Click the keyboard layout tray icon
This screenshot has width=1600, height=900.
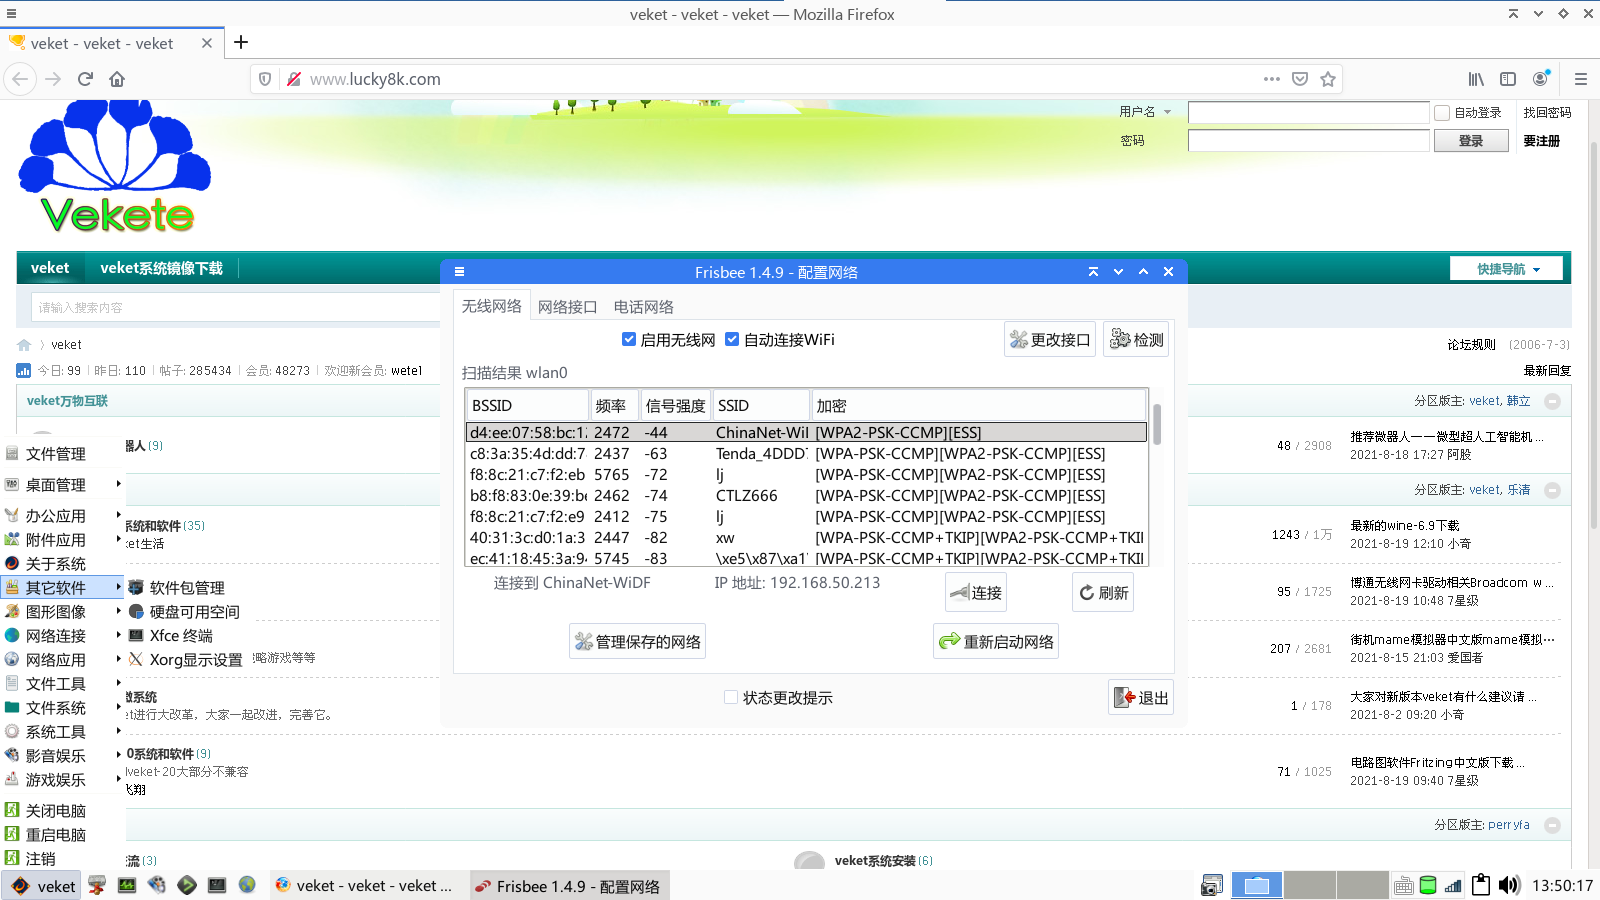click(x=1403, y=885)
